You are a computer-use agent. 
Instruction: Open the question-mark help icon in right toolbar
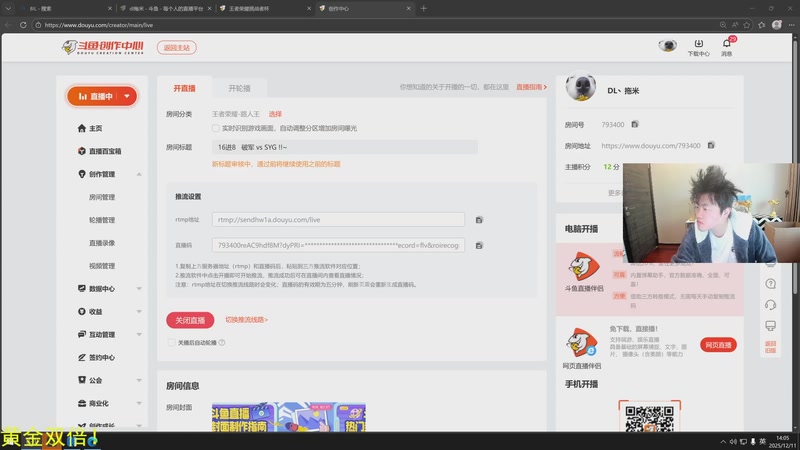770,284
